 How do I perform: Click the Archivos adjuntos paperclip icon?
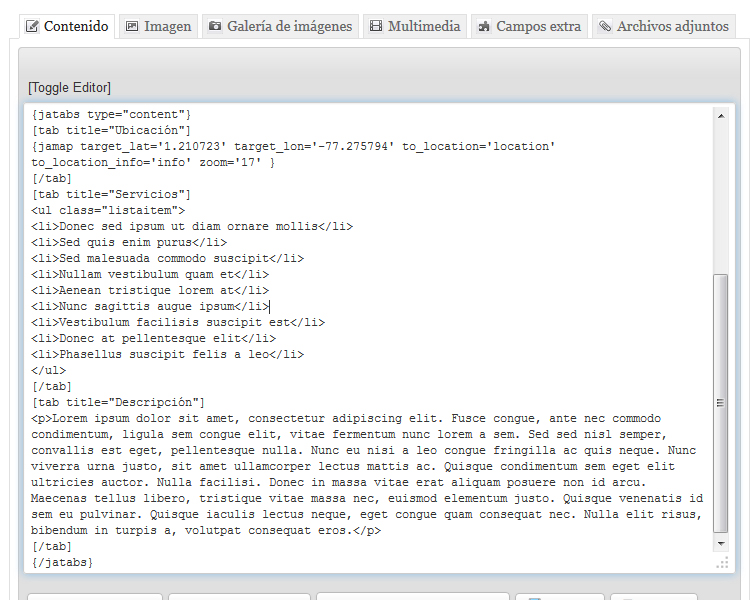pyautogui.click(x=605, y=26)
